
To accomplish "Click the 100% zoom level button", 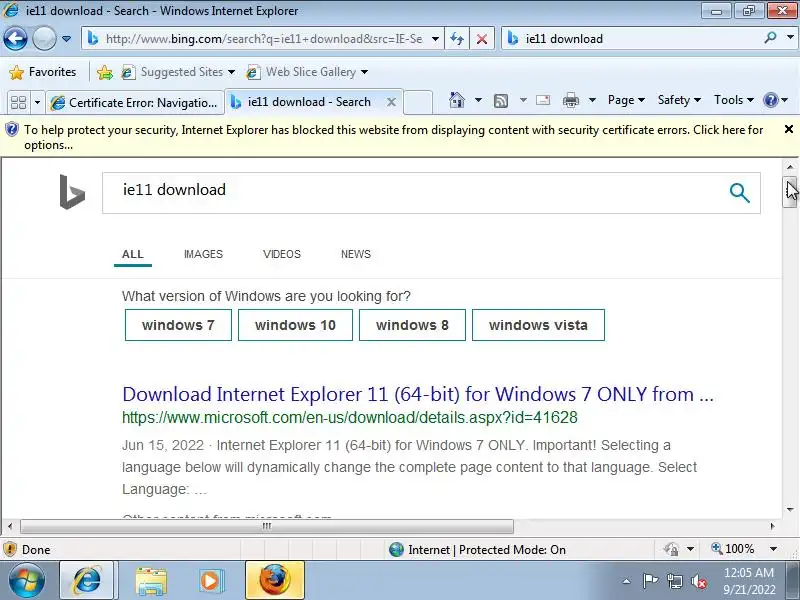I will click(x=733, y=549).
